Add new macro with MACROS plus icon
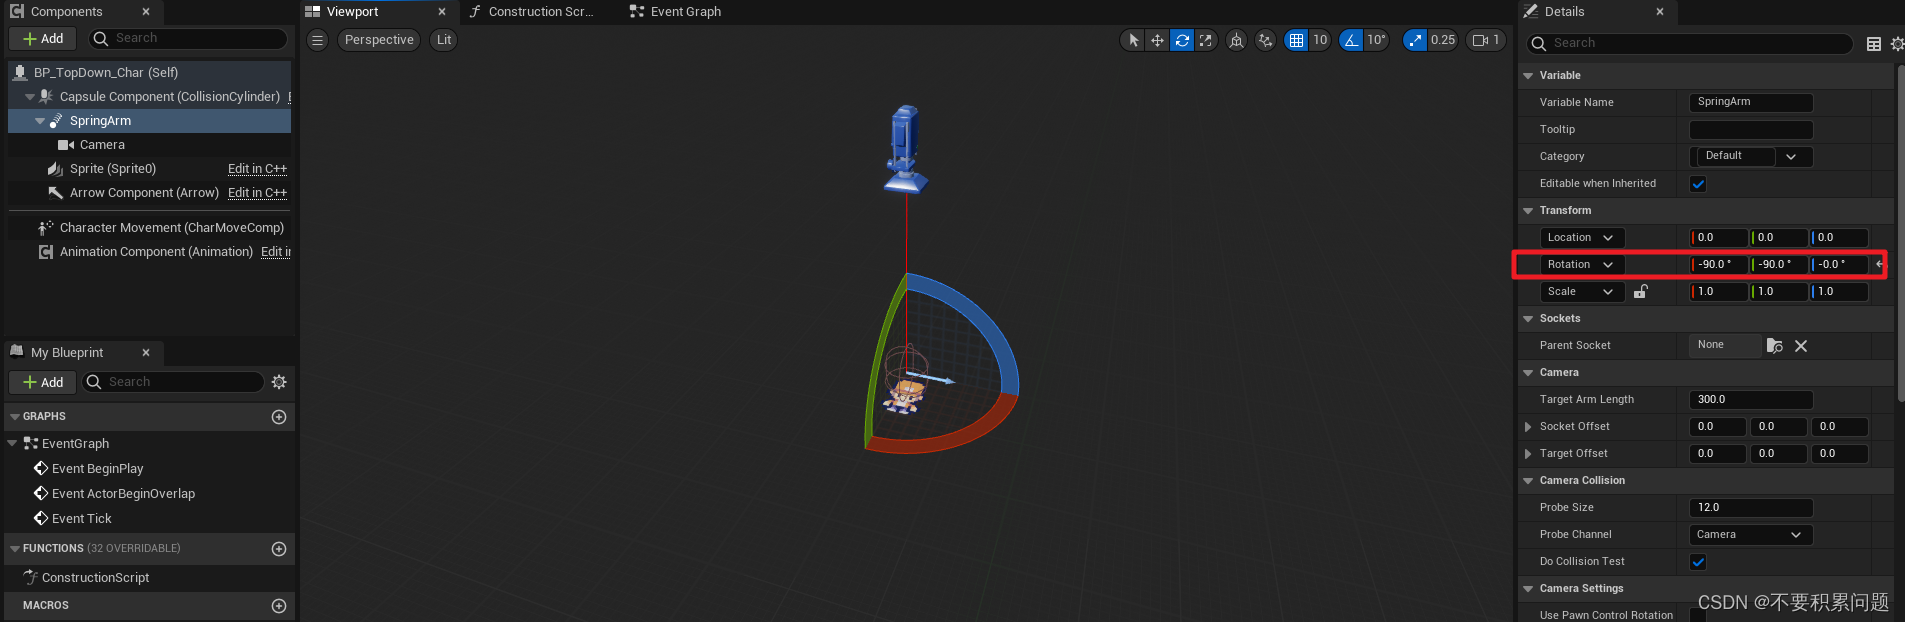Viewport: 1905px width, 622px height. coord(279,606)
